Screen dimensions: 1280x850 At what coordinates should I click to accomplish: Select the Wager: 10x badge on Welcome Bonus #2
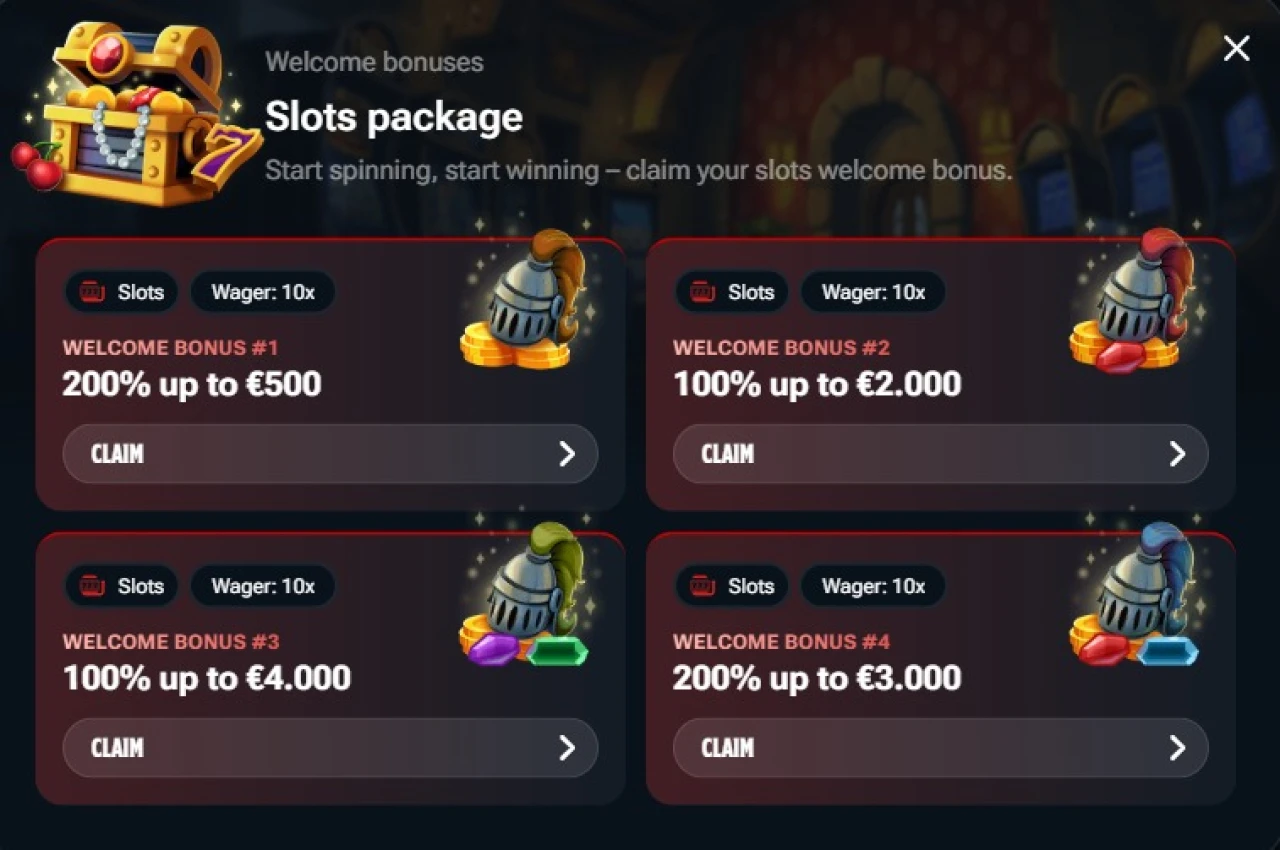pyautogui.click(x=872, y=292)
